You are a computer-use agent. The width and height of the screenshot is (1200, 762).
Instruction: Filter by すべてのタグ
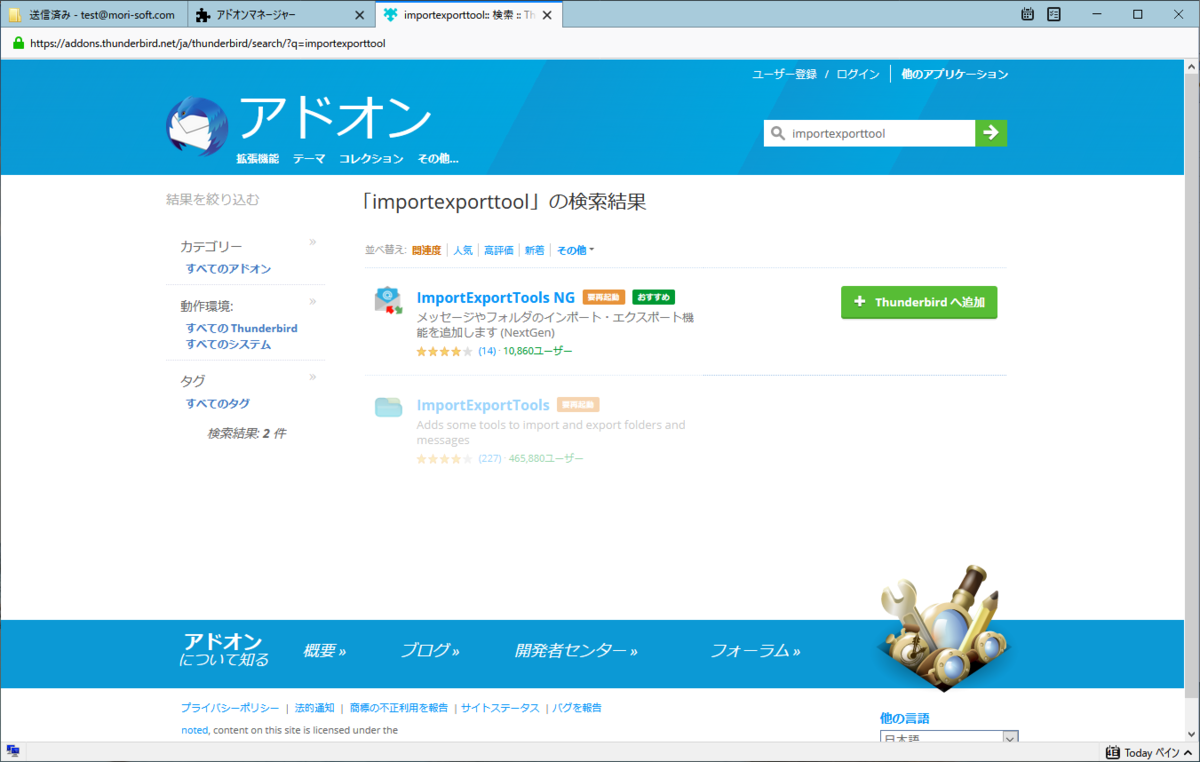[x=218, y=403]
